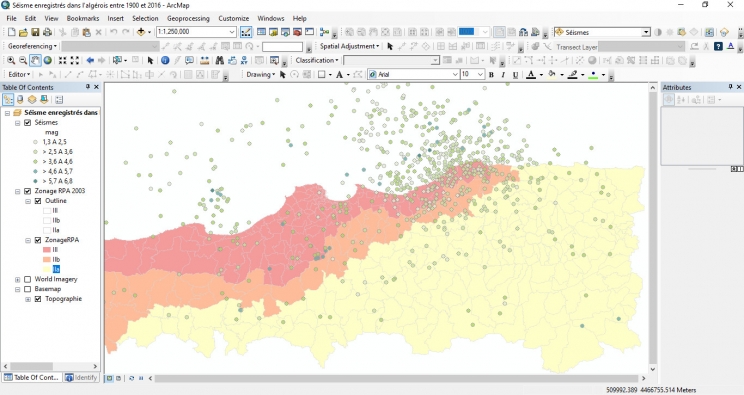Select the Pan hand tool

[x=36, y=60]
